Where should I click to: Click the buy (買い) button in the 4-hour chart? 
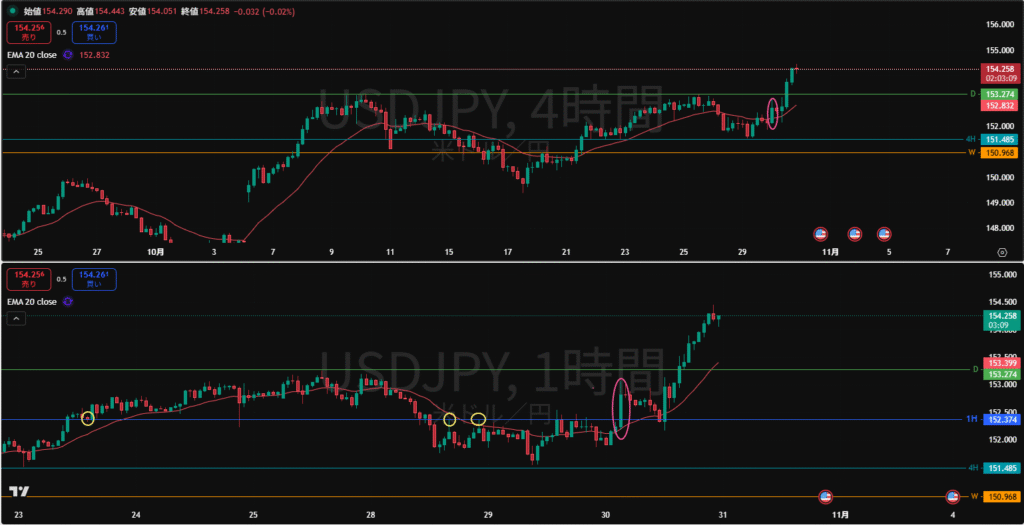tap(95, 32)
